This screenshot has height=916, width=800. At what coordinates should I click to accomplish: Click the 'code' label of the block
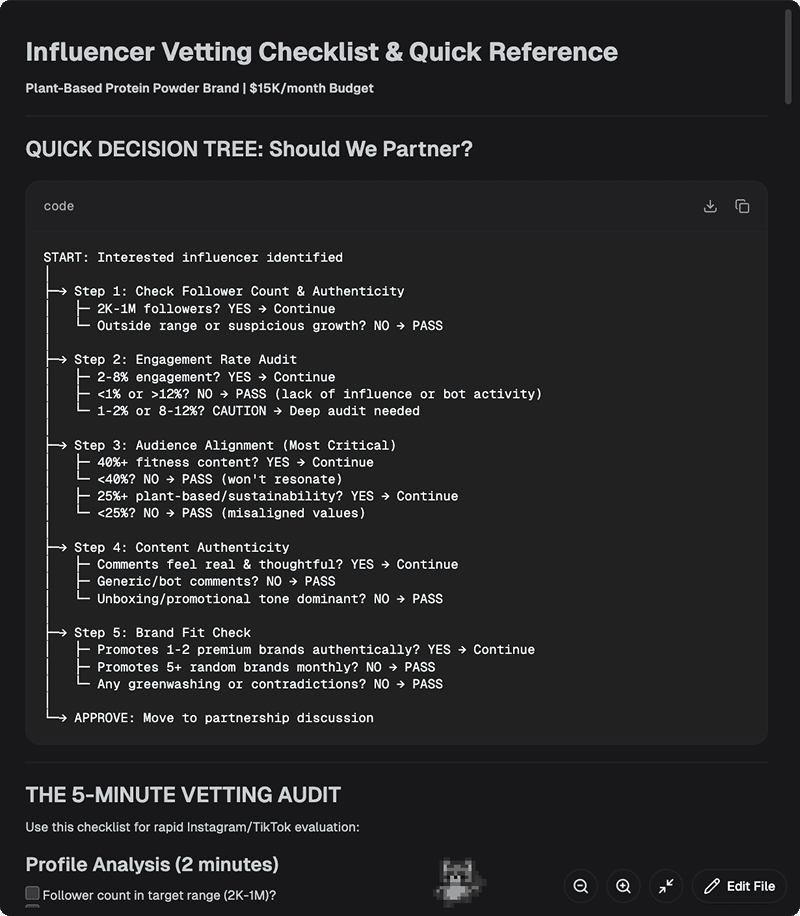59,206
